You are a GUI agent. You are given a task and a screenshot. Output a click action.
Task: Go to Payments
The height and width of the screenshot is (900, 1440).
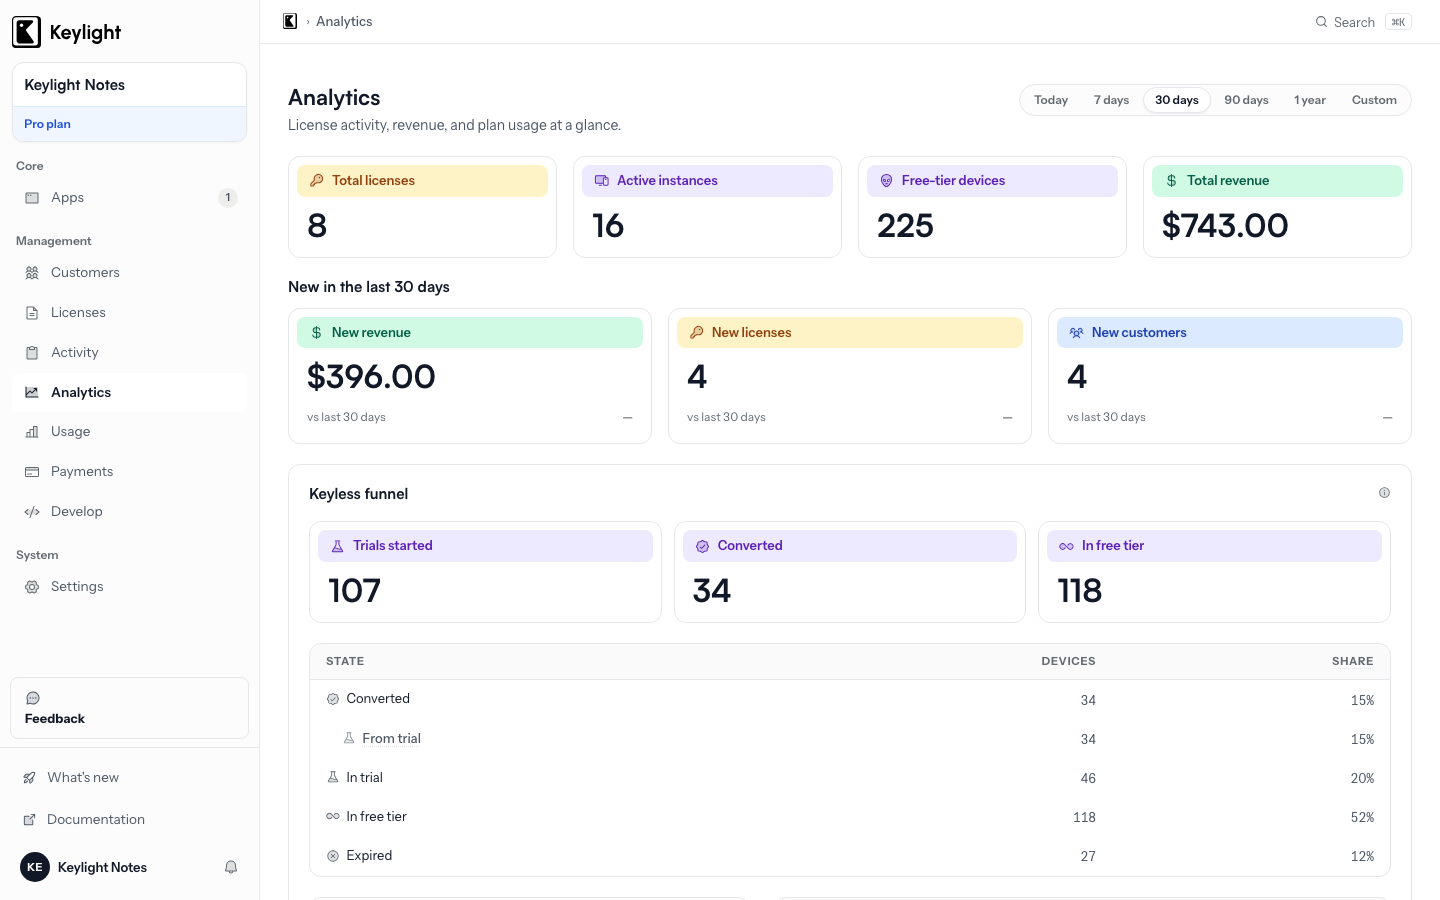(x=129, y=472)
